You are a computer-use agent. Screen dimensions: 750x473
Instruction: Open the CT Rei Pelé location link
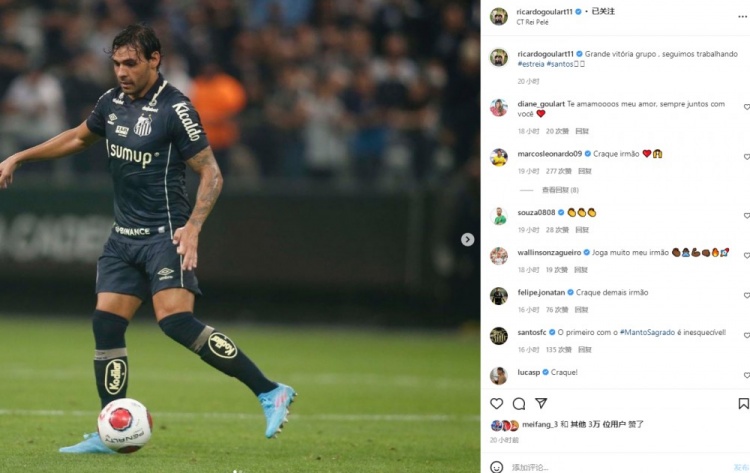click(532, 22)
